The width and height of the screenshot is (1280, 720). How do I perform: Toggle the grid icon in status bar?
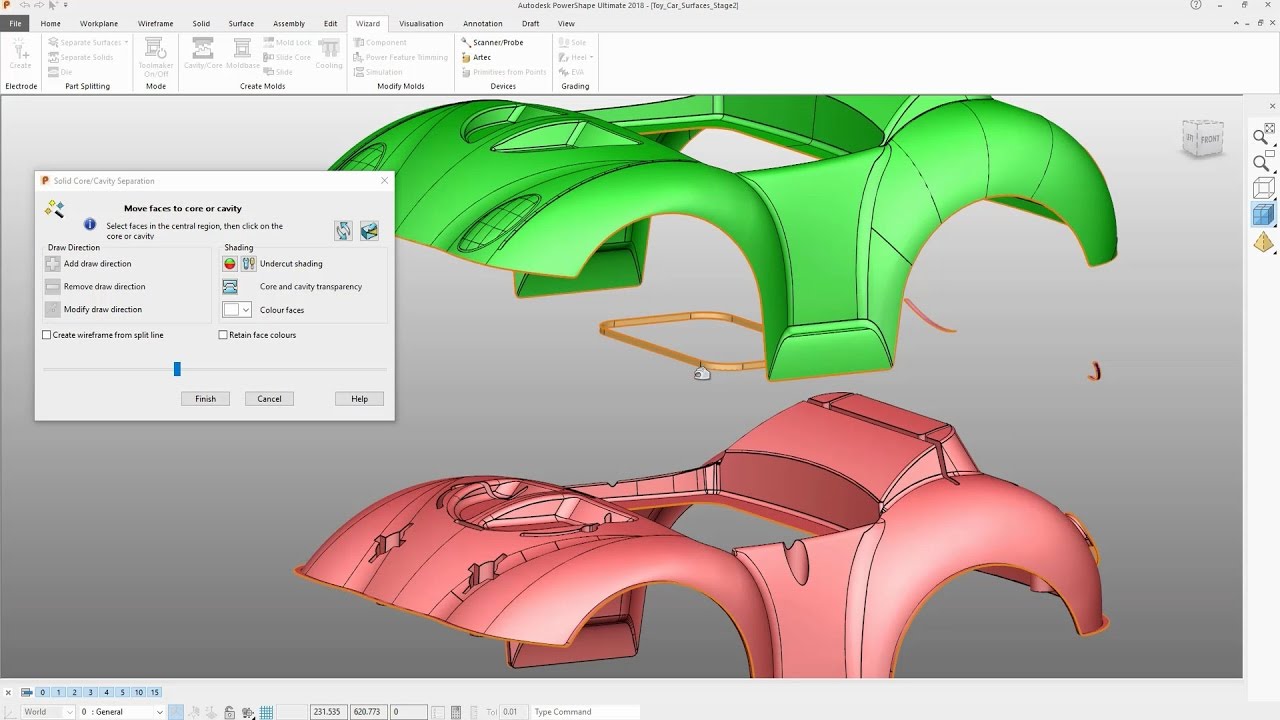tap(266, 712)
